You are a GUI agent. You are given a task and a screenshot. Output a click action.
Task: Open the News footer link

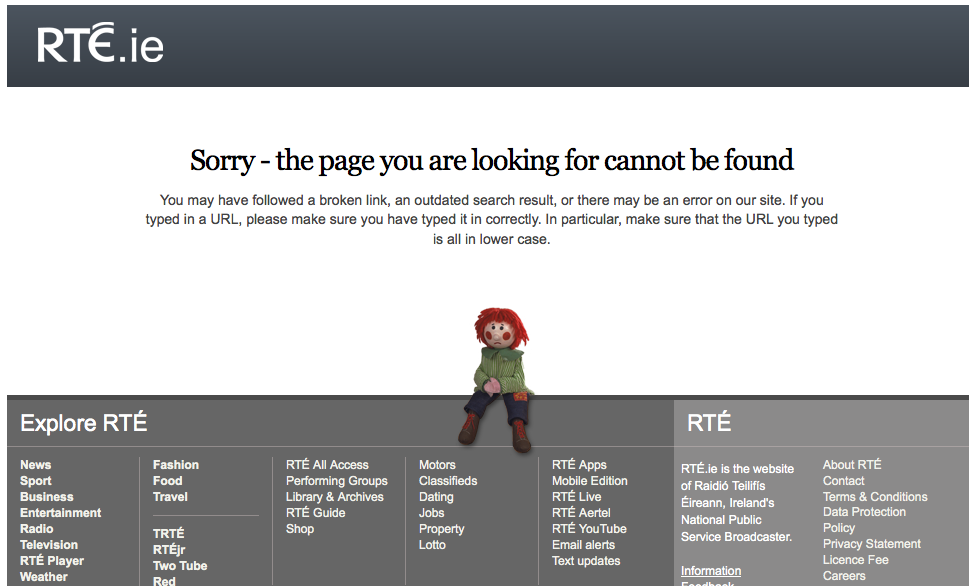coord(36,465)
